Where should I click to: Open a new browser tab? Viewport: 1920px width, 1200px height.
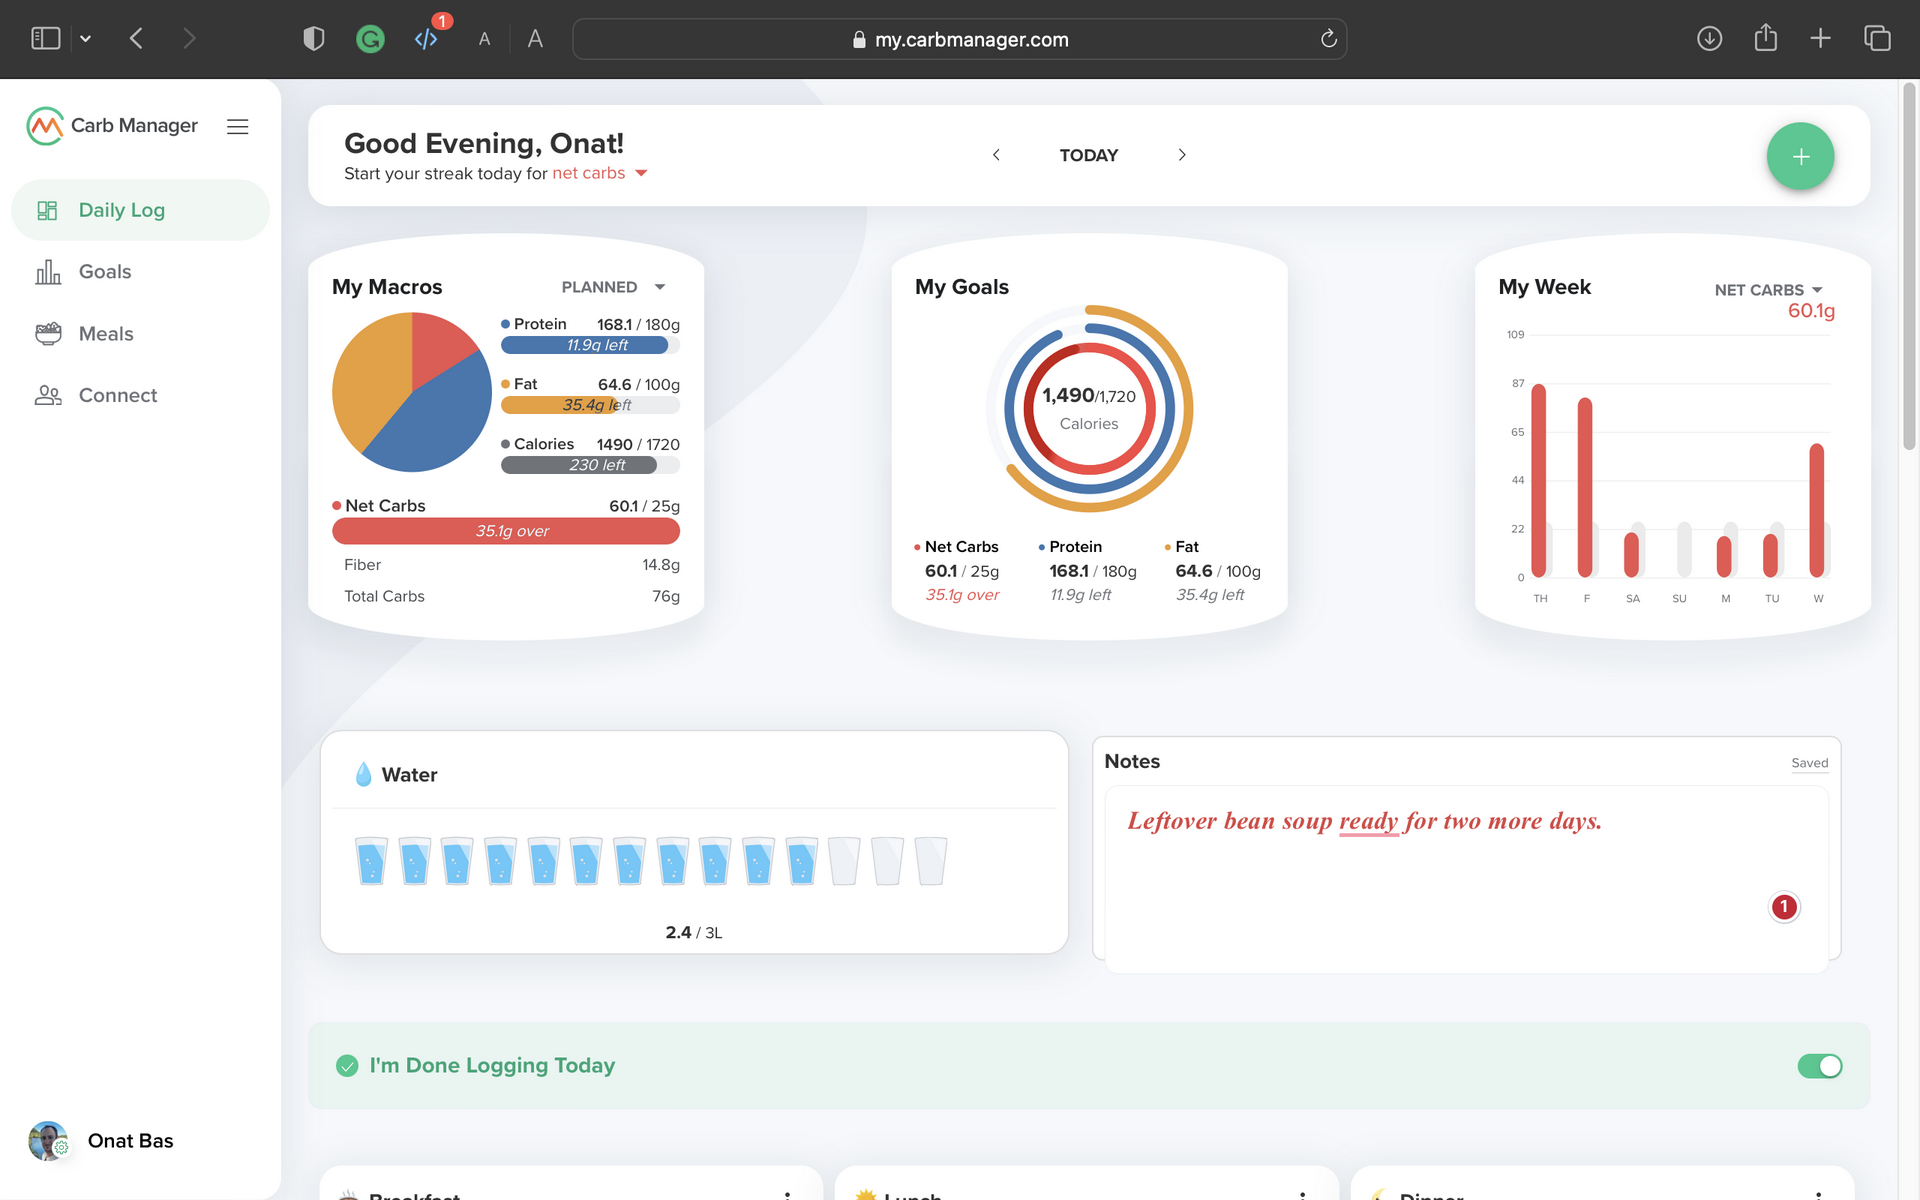click(1821, 39)
